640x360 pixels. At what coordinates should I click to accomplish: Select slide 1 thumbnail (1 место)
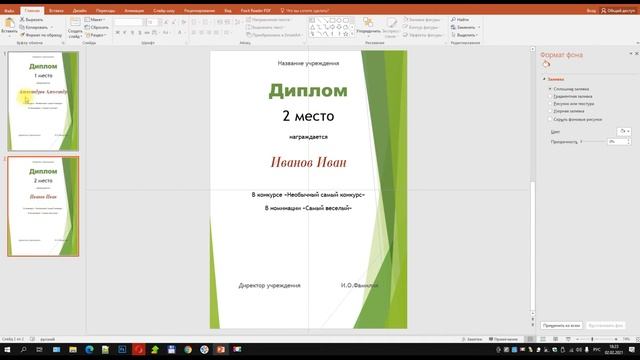pyautogui.click(x=43, y=101)
